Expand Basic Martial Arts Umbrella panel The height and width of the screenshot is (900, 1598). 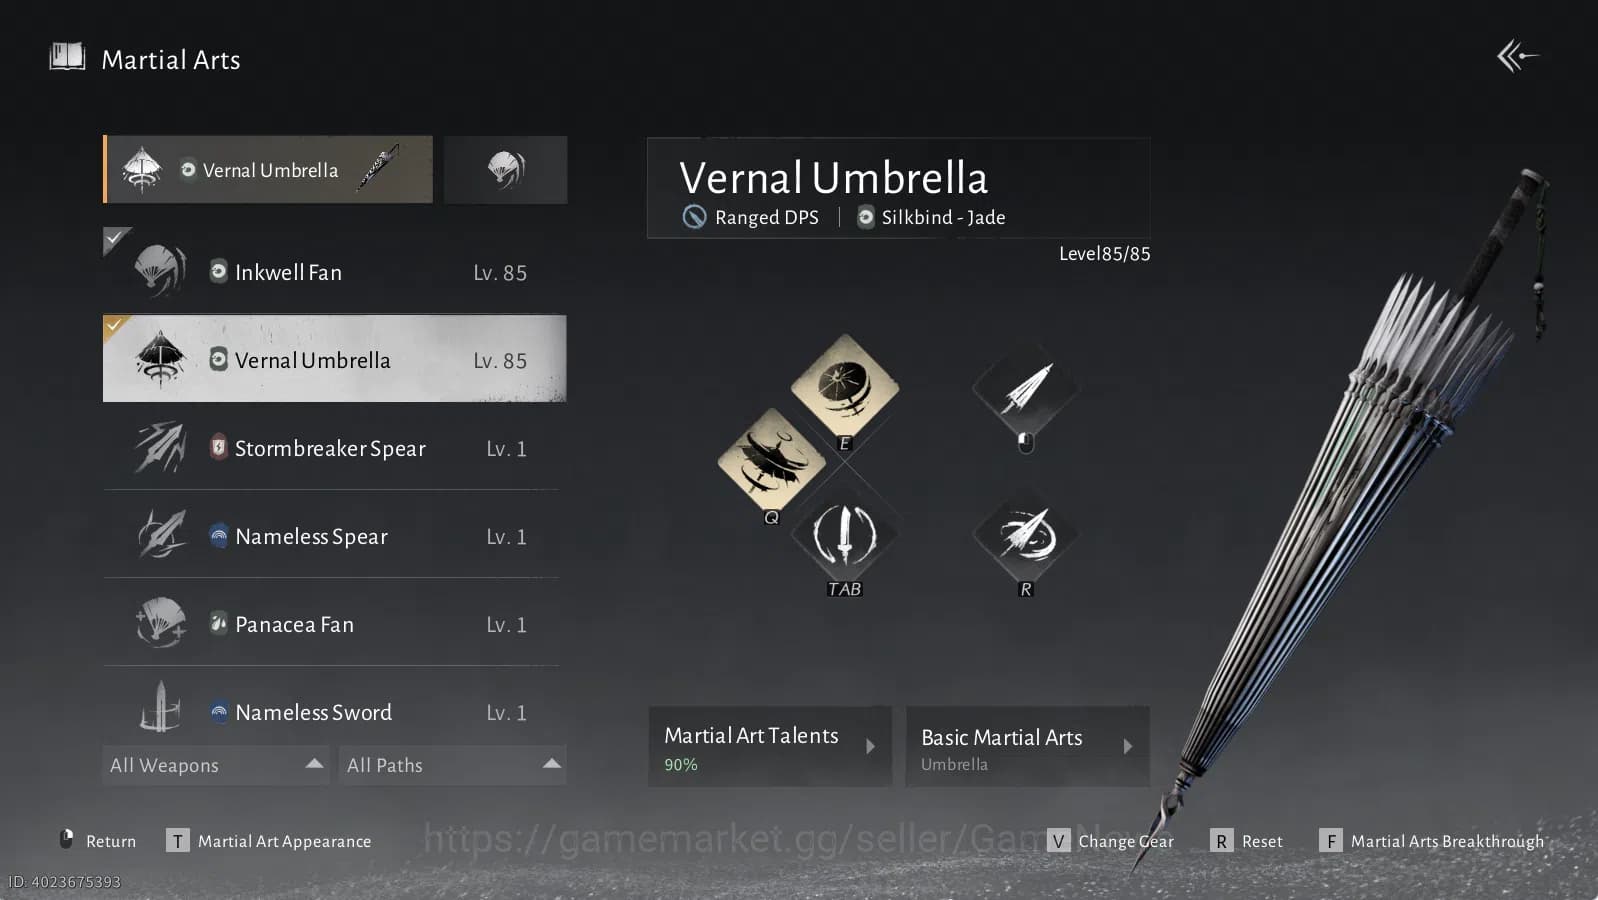[x=1027, y=747]
